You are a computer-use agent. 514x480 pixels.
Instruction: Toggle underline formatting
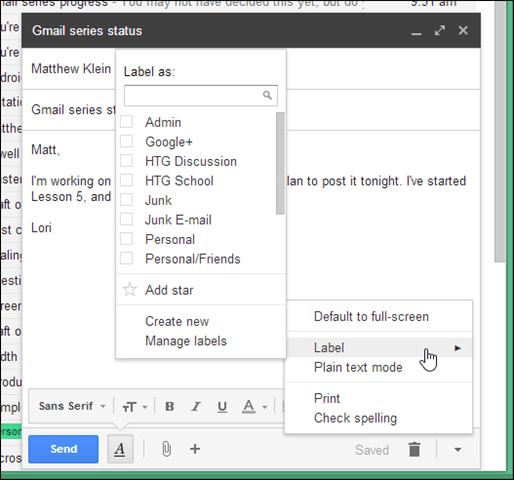(x=222, y=407)
